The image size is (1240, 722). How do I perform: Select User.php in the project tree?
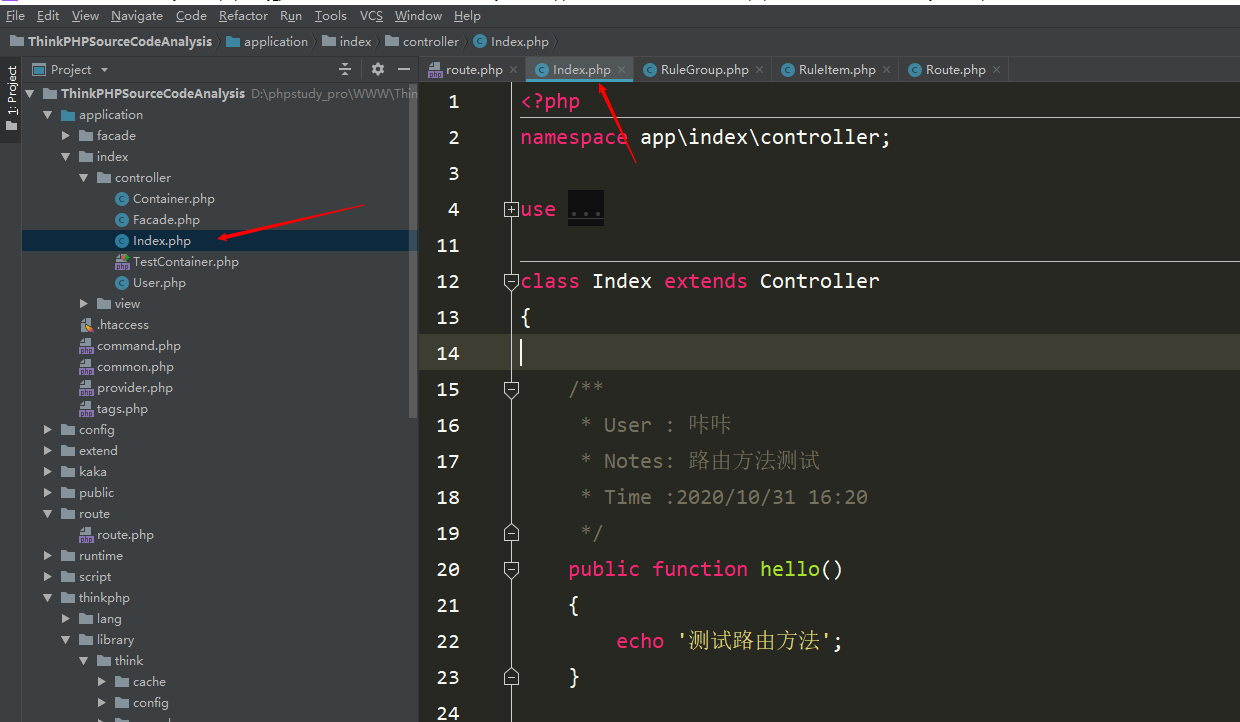[159, 283]
